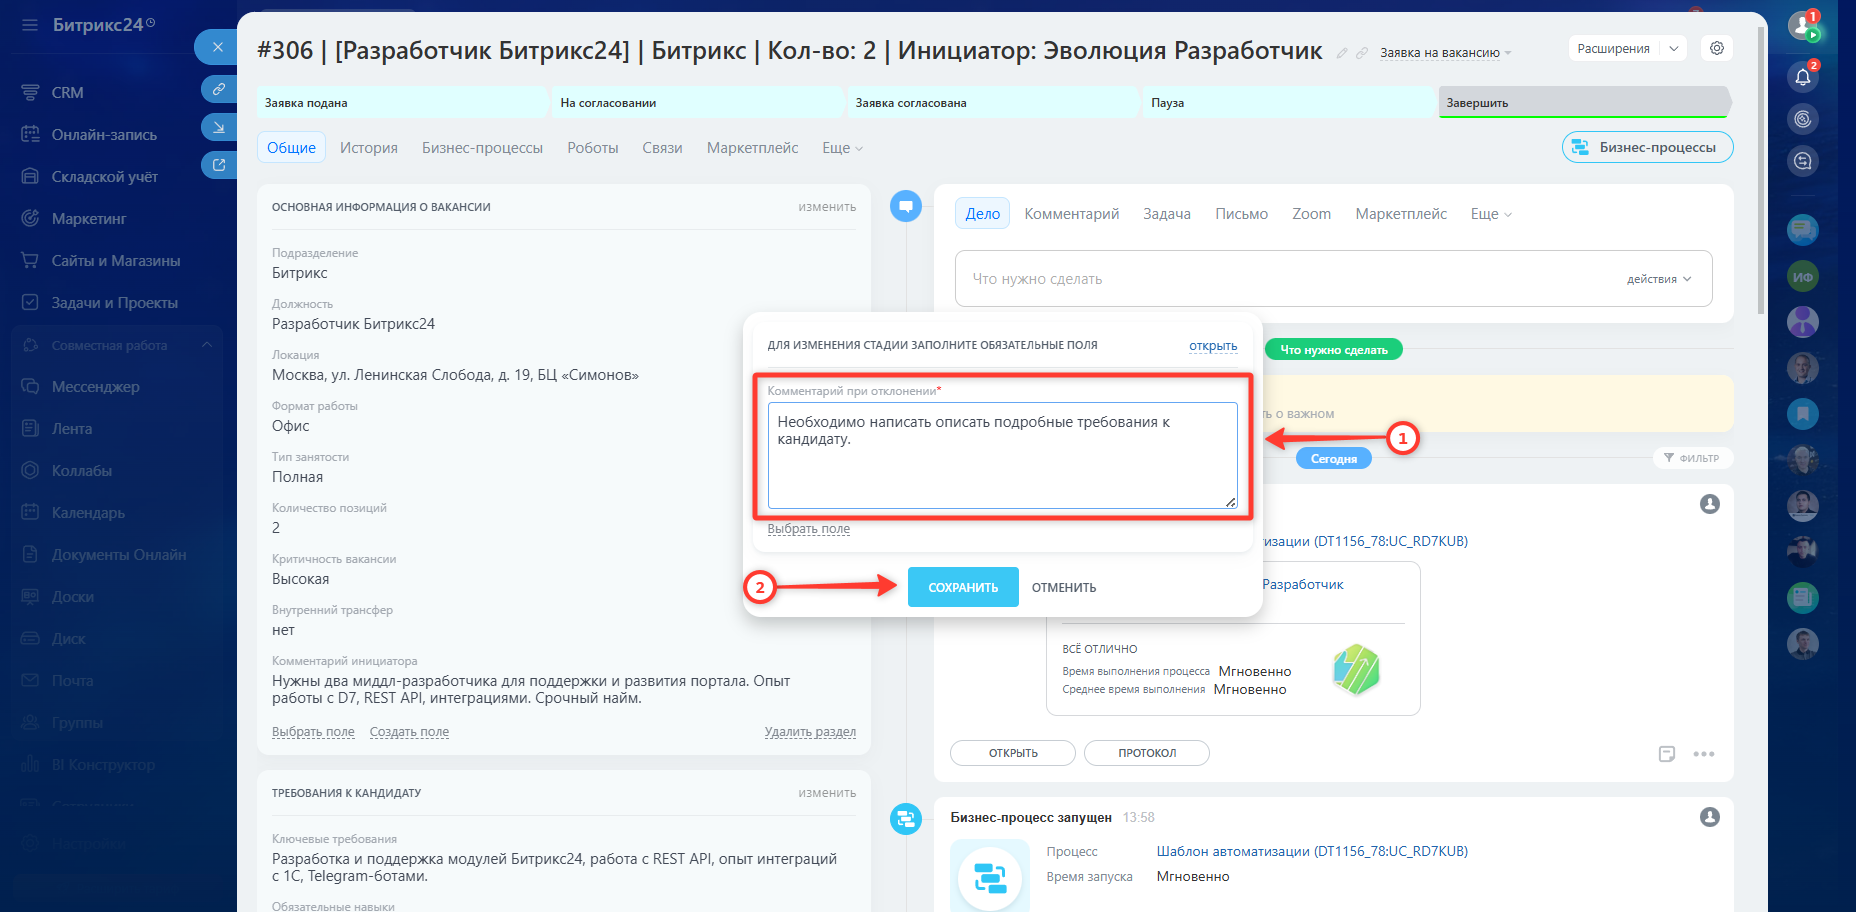1856x912 pixels.
Task: Click Выбрать поле link in the popup
Action: pos(809,529)
